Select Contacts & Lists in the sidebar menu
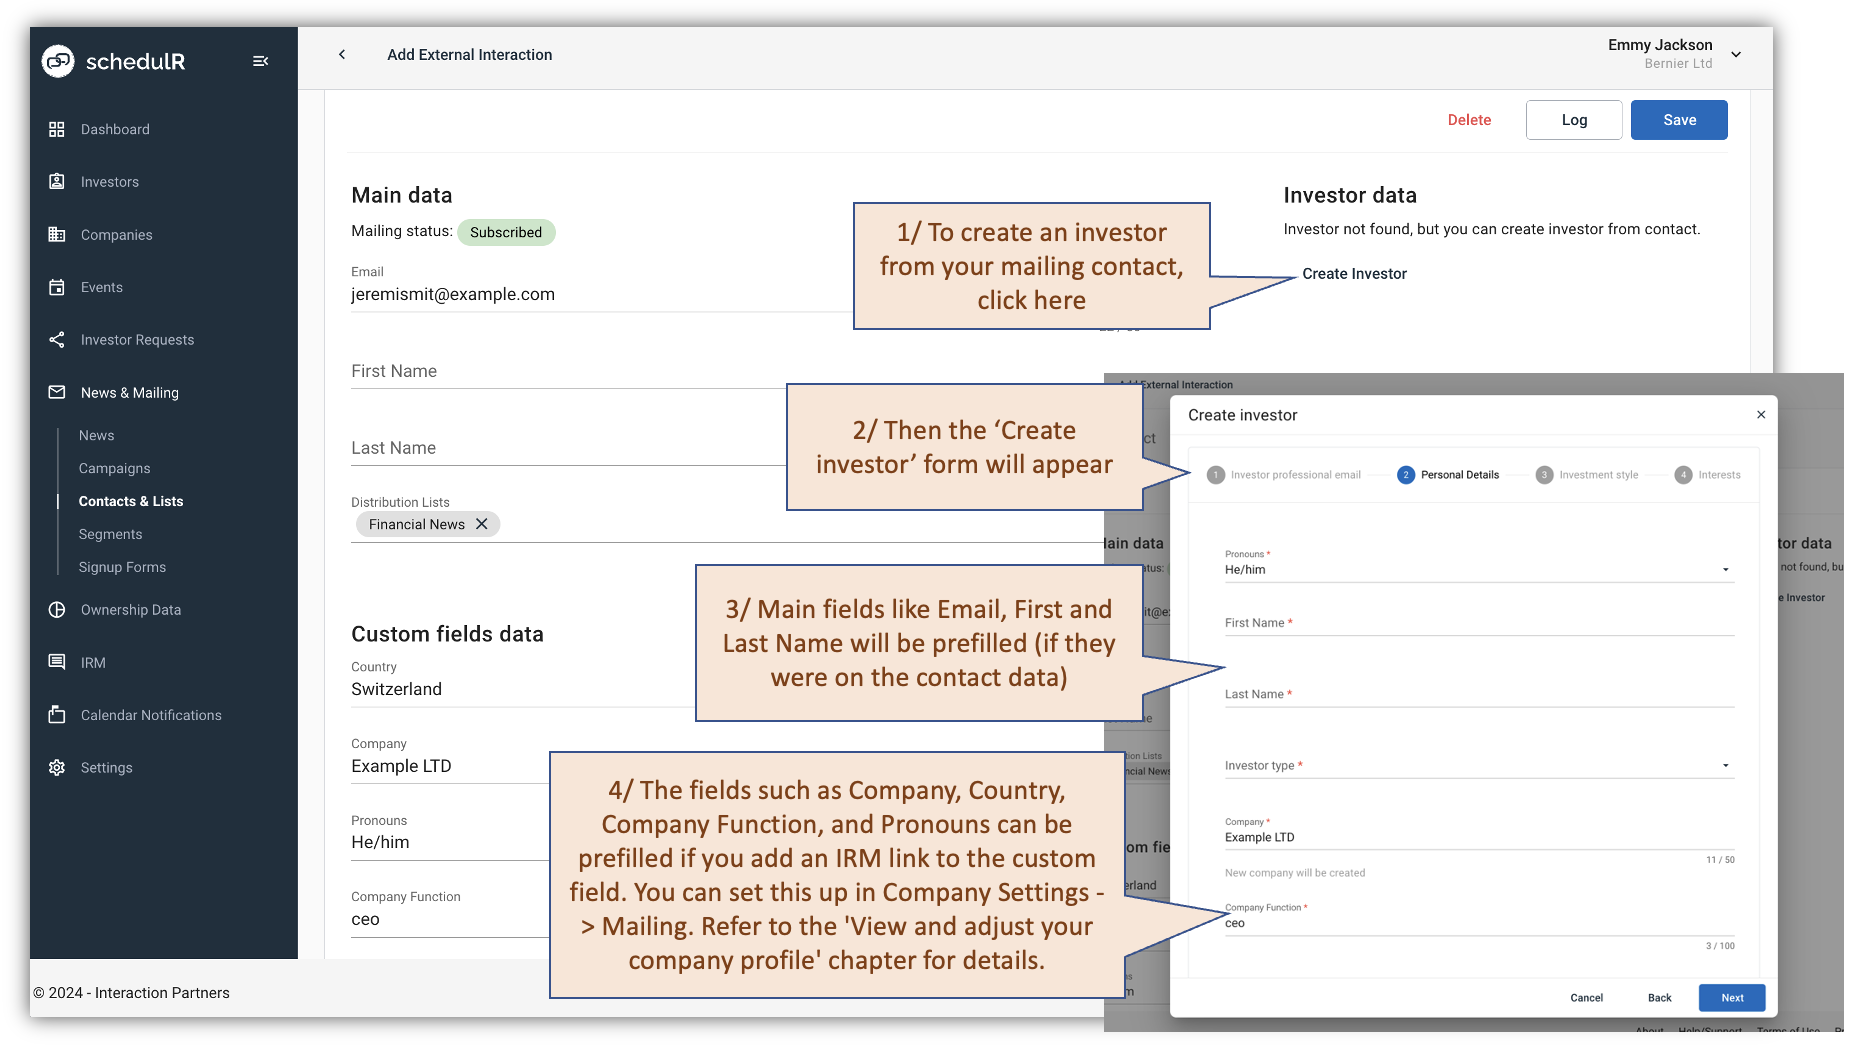Viewport: 1868px width, 1046px height. (131, 501)
